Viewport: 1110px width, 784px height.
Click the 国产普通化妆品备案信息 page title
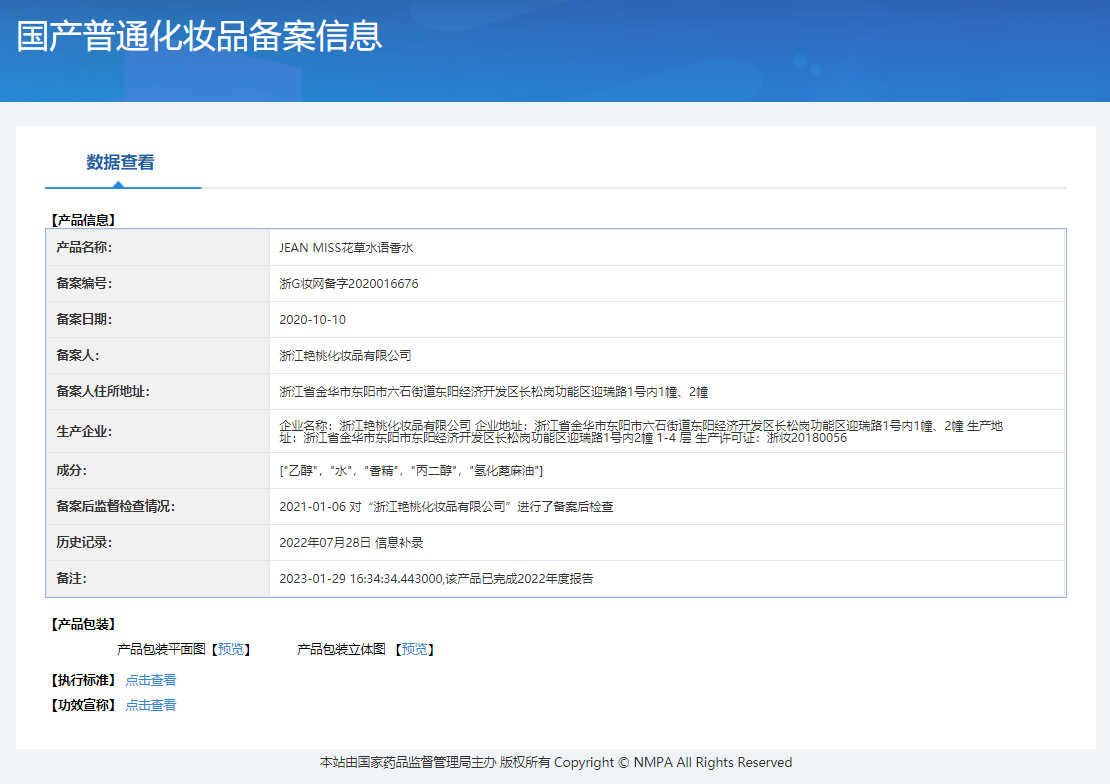tap(200, 36)
